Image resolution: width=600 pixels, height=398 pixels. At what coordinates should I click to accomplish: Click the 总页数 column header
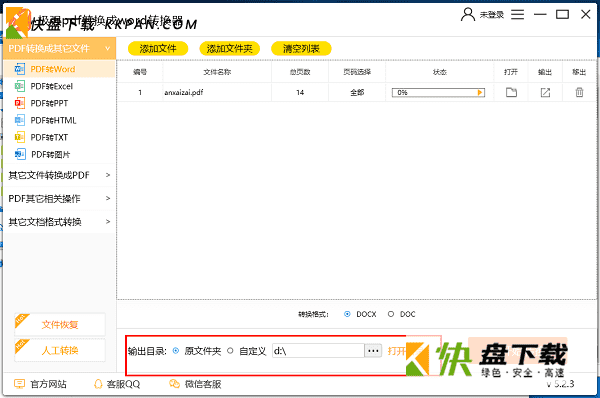(300, 72)
